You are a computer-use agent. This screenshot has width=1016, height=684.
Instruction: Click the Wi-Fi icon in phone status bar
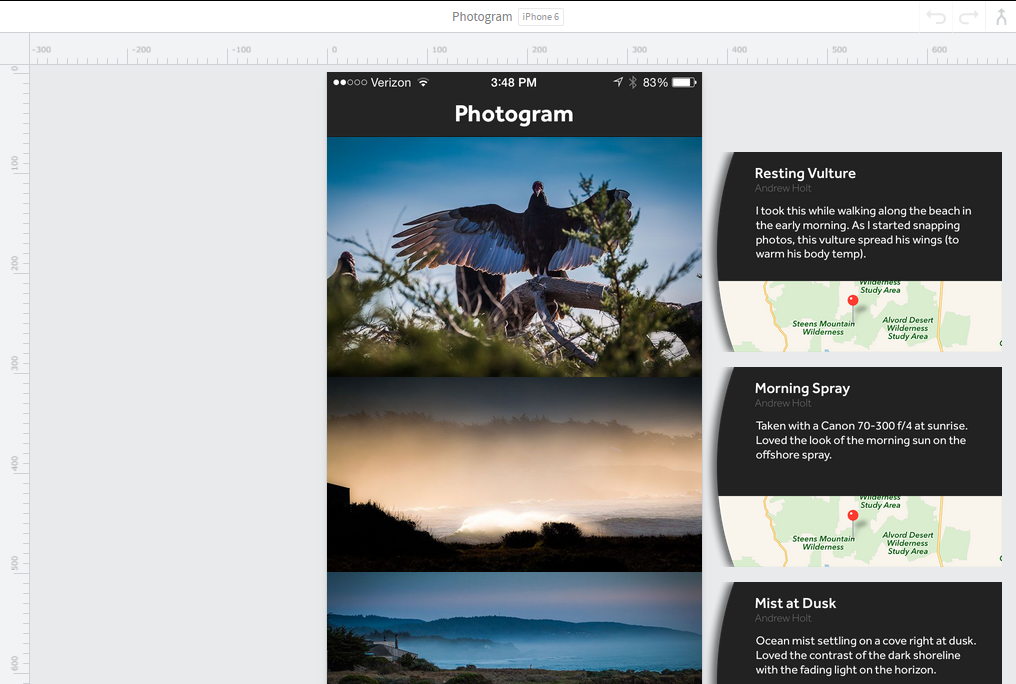(423, 82)
